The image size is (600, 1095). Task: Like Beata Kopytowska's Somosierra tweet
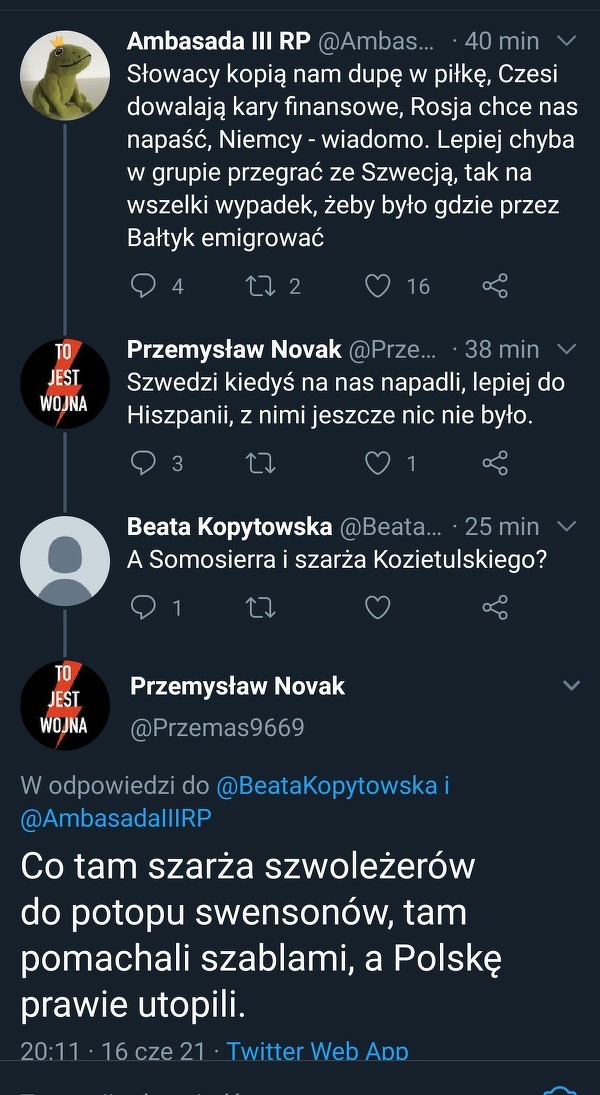coord(377,607)
